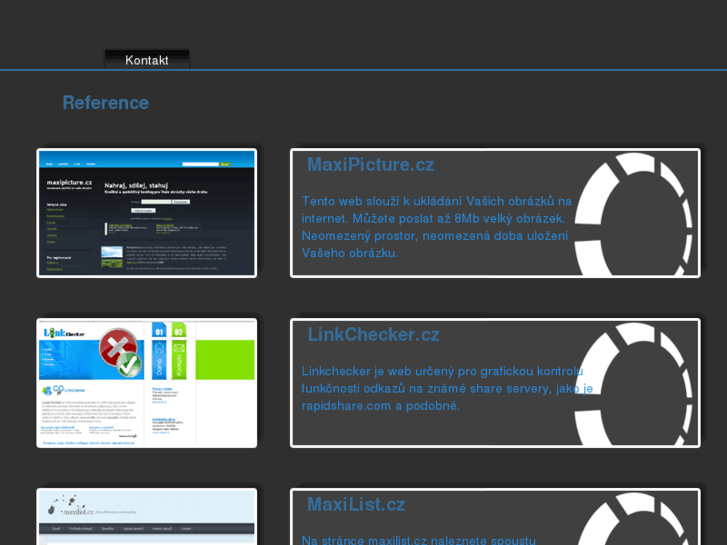
Task: Click the MaxiList.cz heading link
Action: click(356, 504)
